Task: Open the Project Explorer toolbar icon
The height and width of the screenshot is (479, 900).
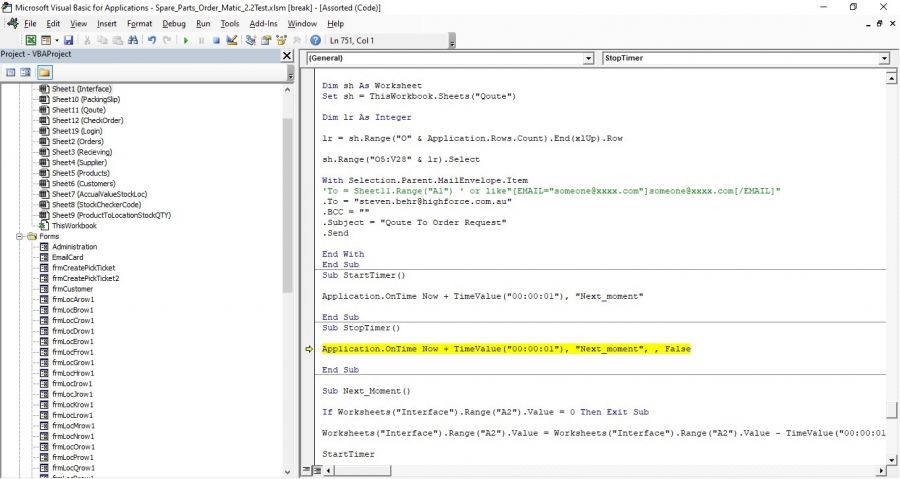Action: tap(251, 40)
